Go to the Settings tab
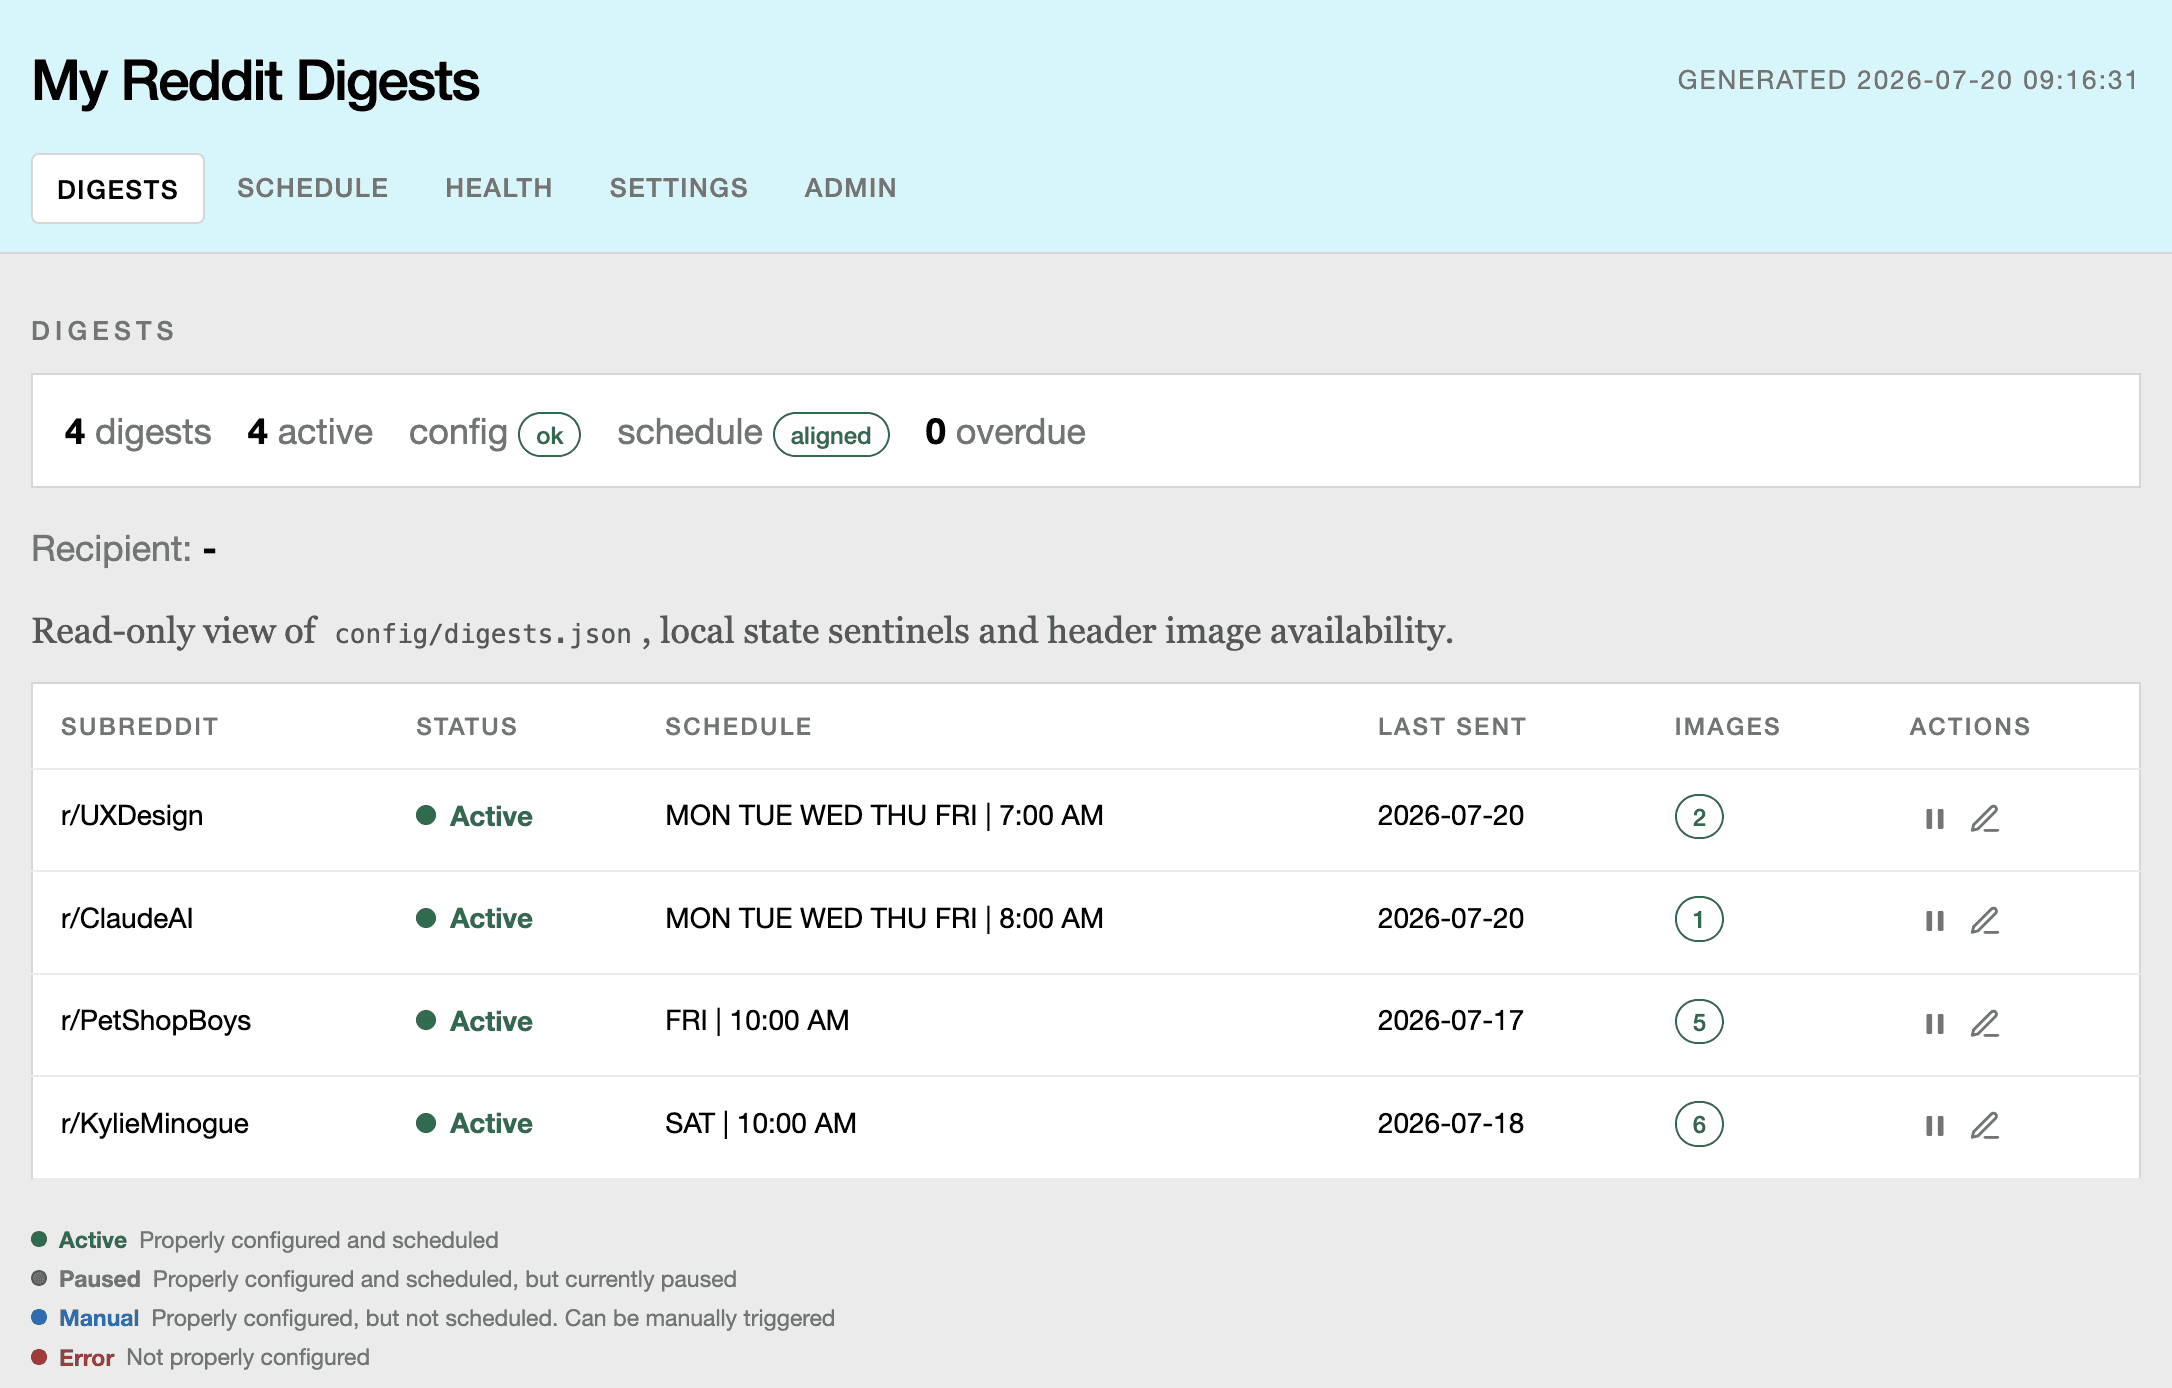This screenshot has height=1388, width=2172. pos(679,188)
